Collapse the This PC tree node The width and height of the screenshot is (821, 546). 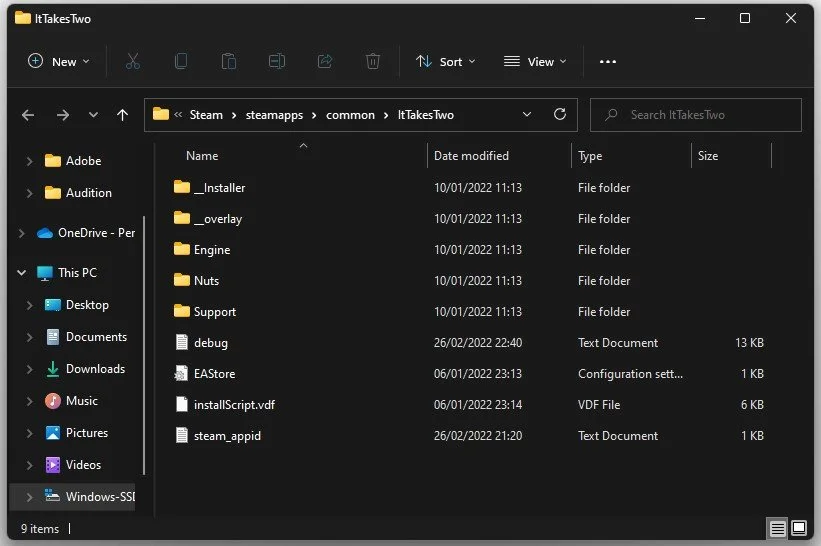click(x=21, y=273)
